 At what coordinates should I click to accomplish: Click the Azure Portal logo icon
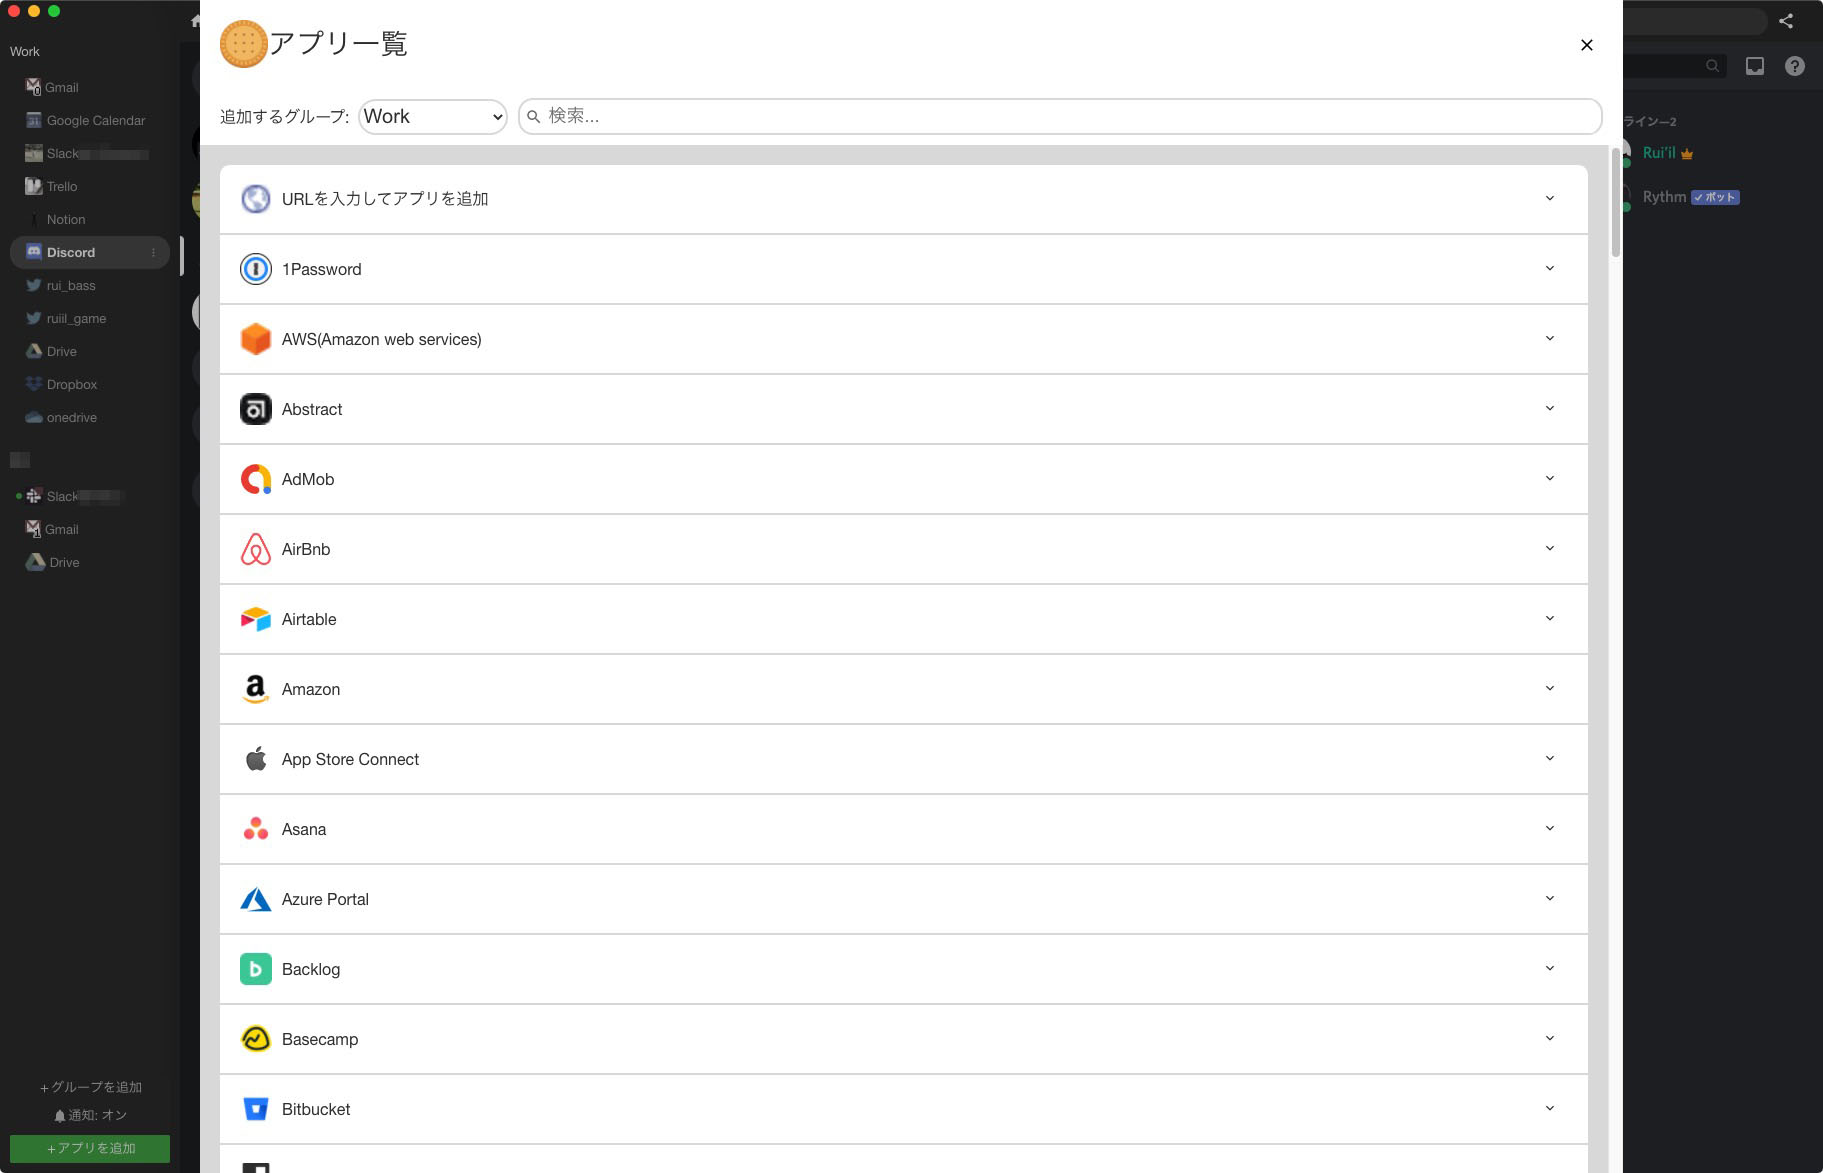click(x=256, y=899)
